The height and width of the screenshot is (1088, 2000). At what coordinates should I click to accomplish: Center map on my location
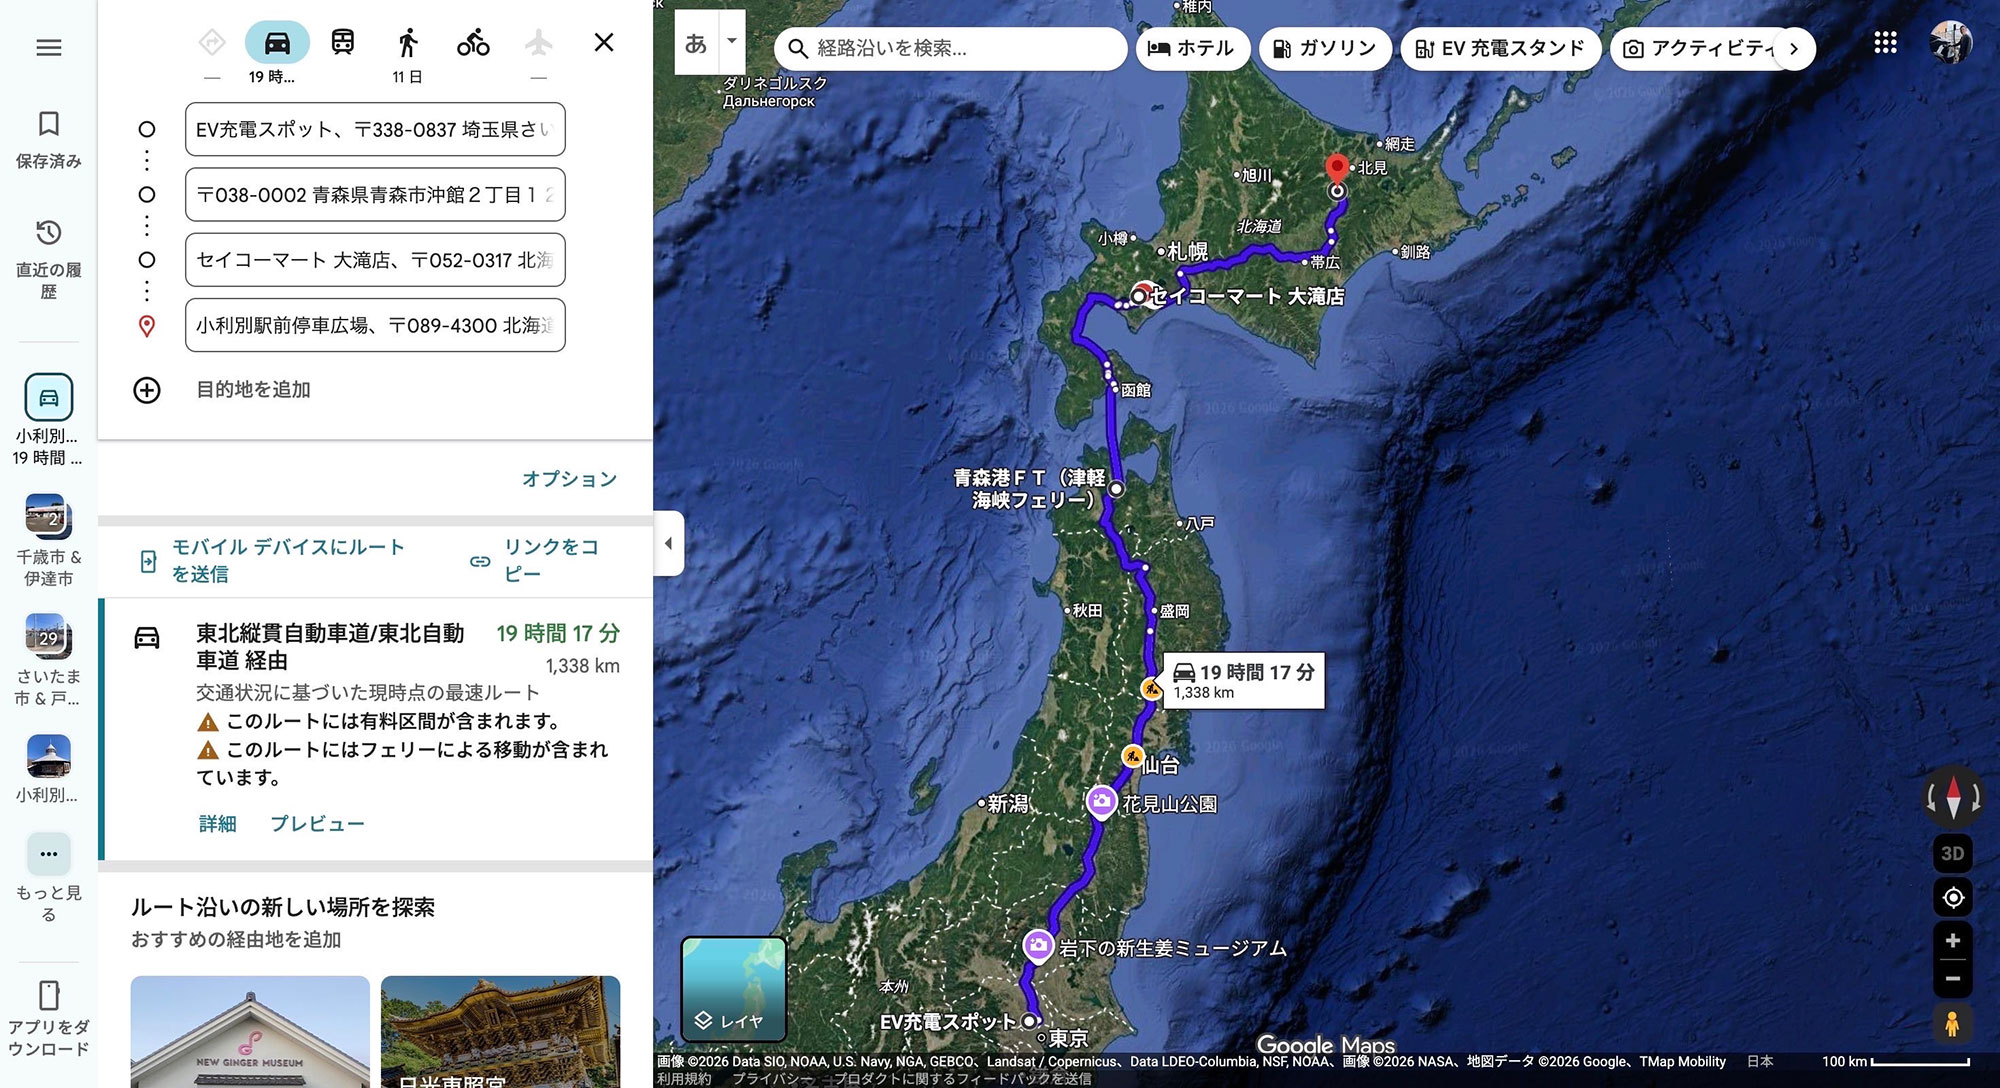[x=1952, y=898]
